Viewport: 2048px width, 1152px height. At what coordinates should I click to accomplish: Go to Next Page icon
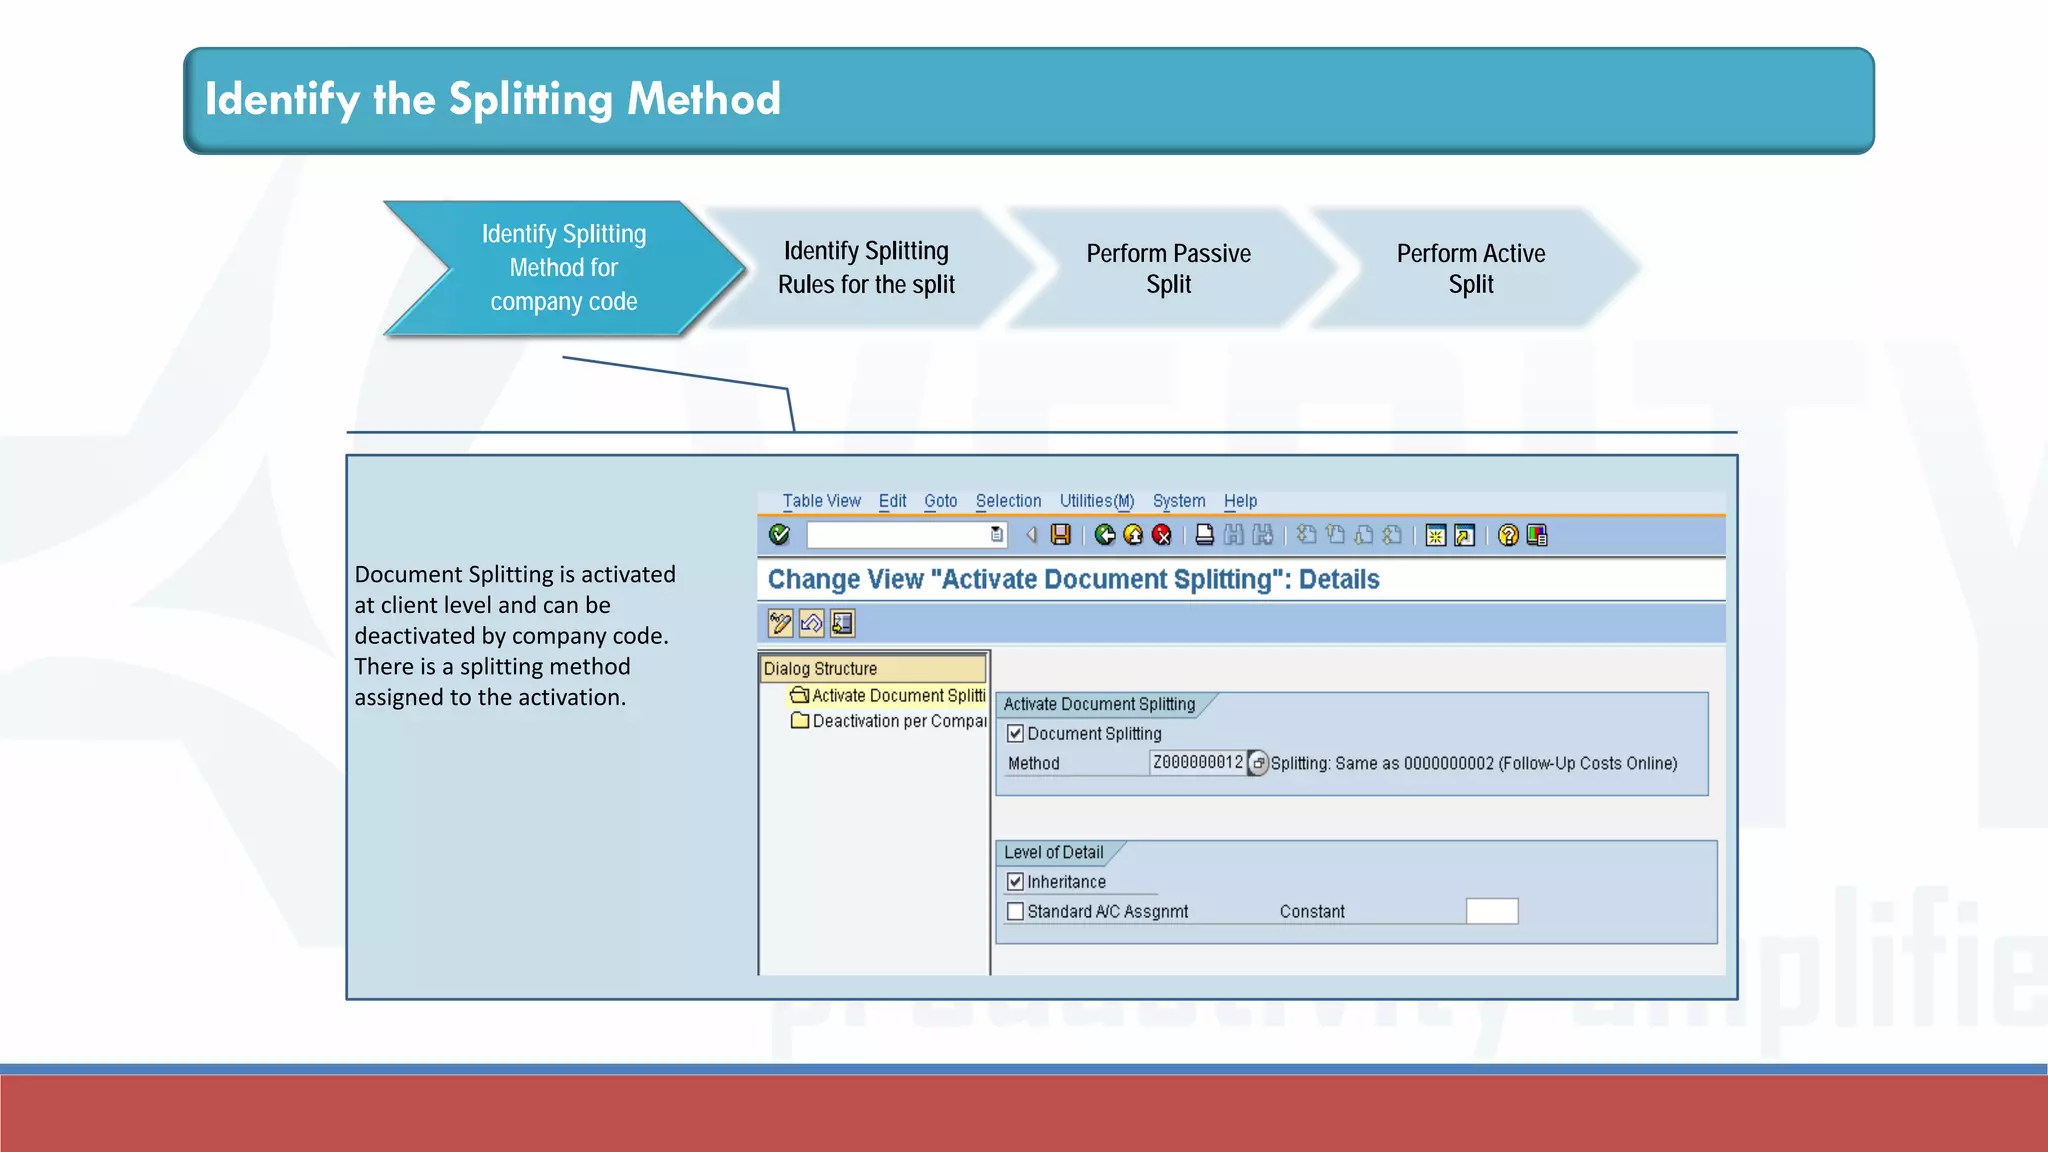click(1364, 535)
